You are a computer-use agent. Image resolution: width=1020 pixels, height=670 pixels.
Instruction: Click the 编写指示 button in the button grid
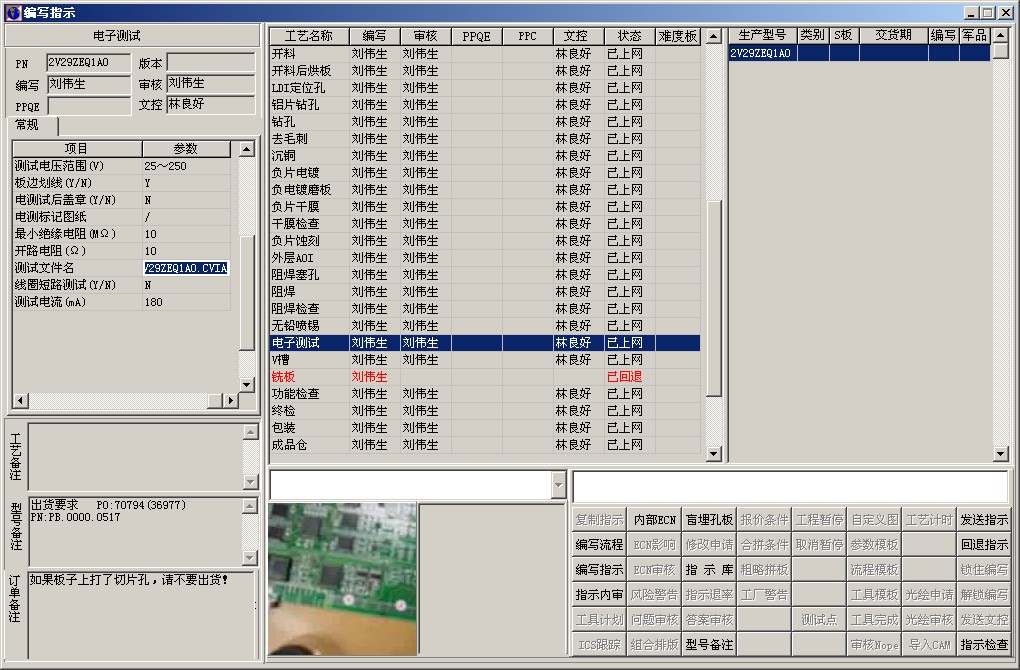point(599,570)
